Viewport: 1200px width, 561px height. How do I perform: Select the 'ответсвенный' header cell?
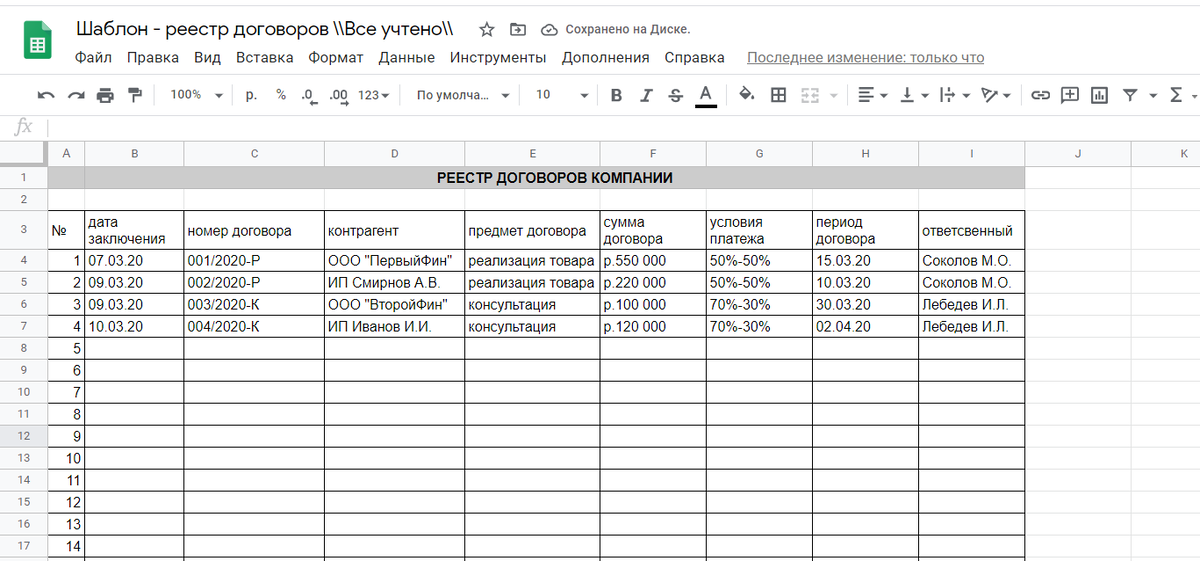point(972,230)
